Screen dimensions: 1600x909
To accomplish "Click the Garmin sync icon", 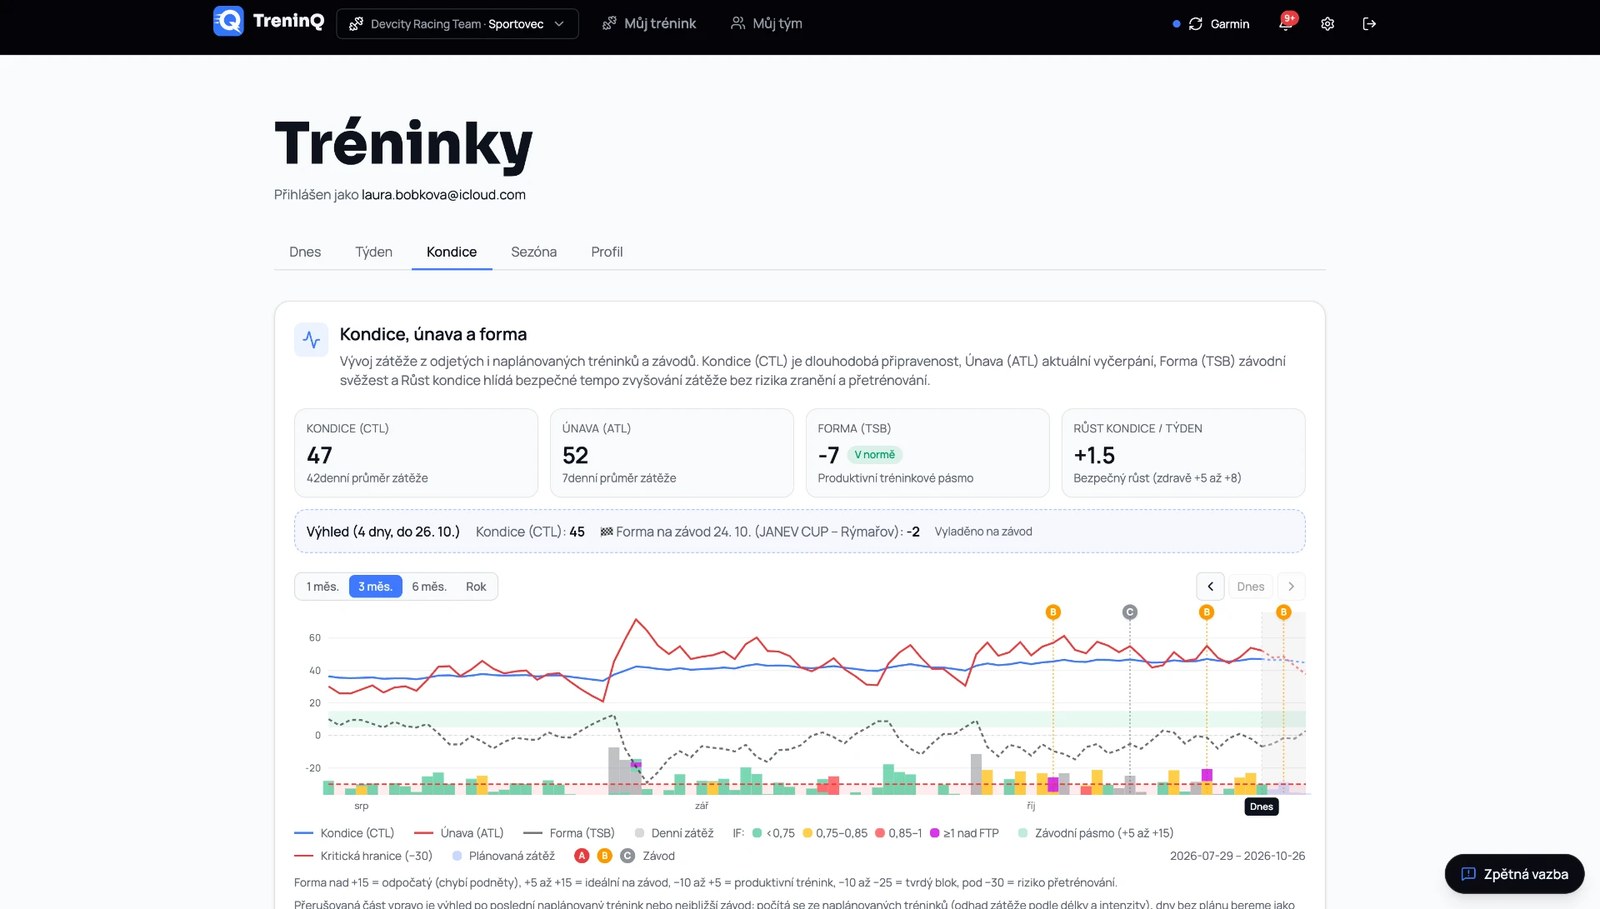I will 1195,24.
